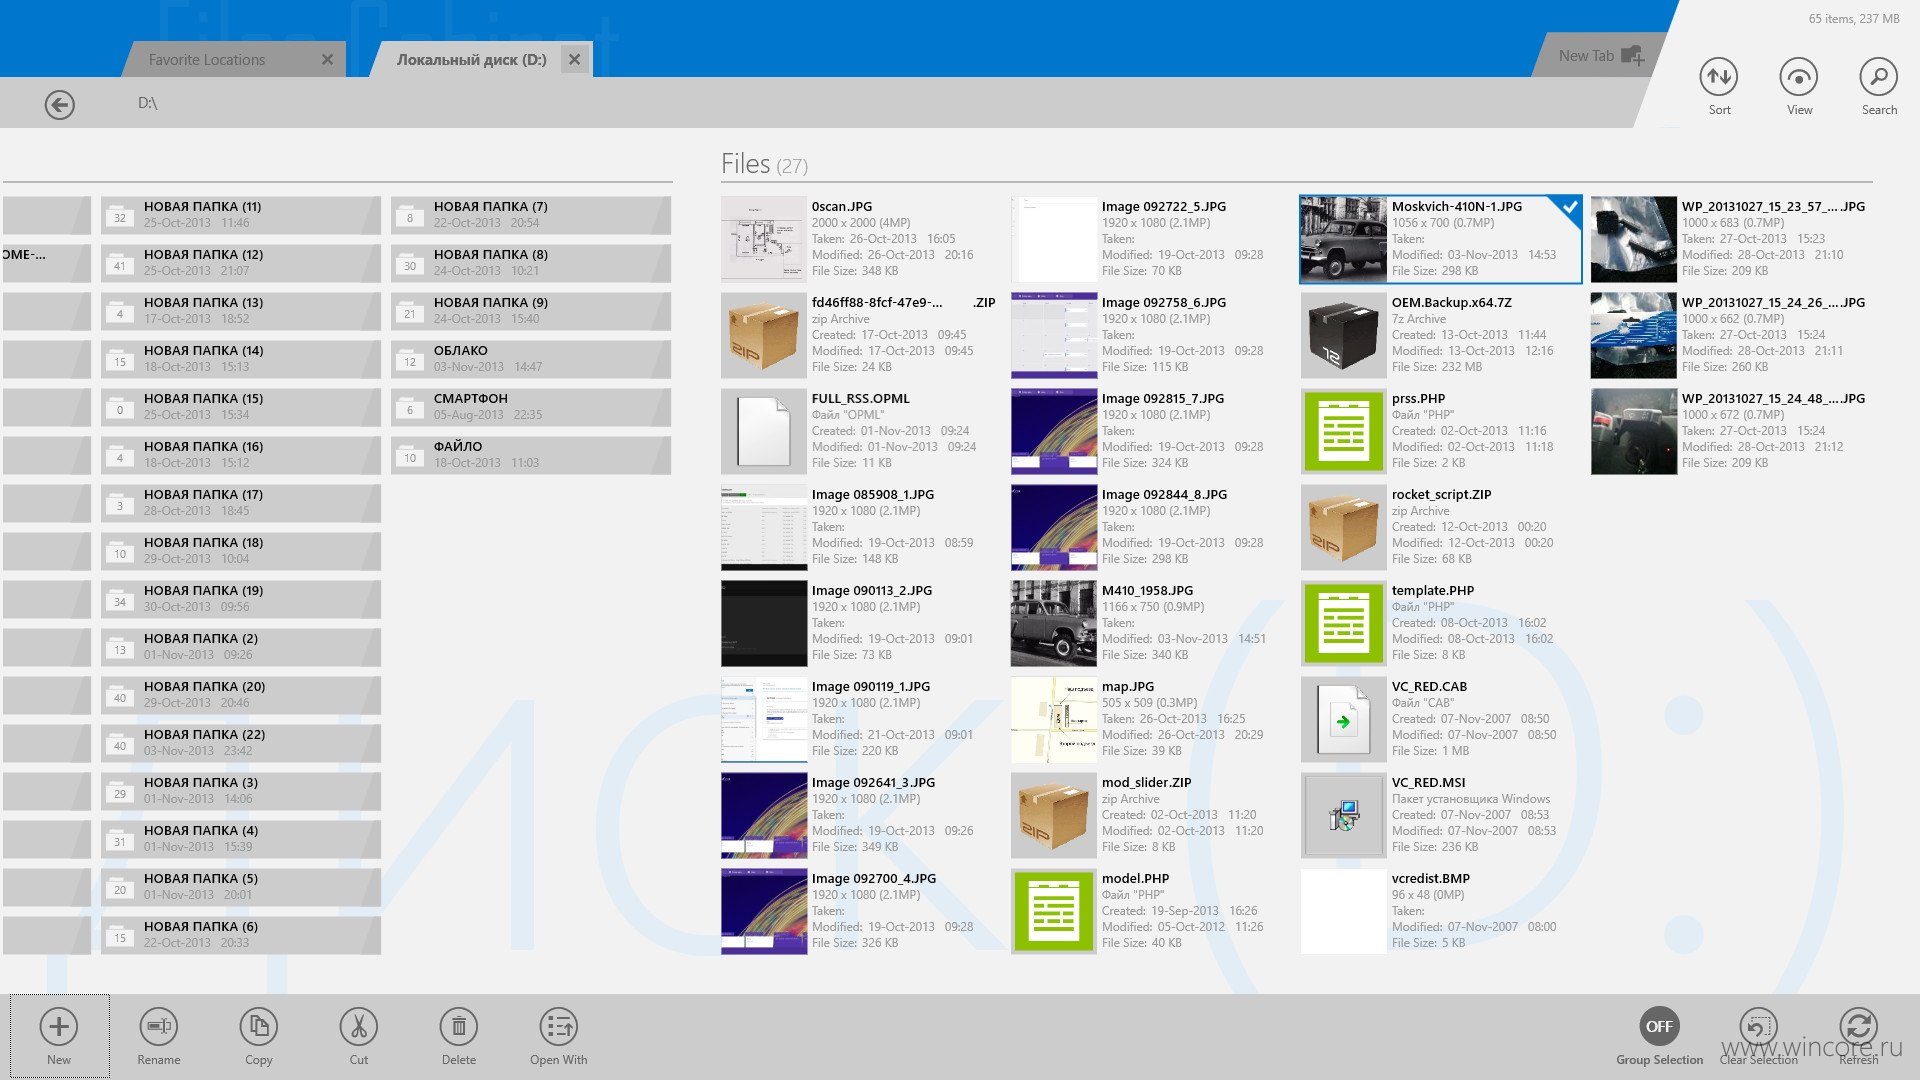Close the Favorite Locations tab
The width and height of the screenshot is (1920, 1080).
[x=327, y=60]
